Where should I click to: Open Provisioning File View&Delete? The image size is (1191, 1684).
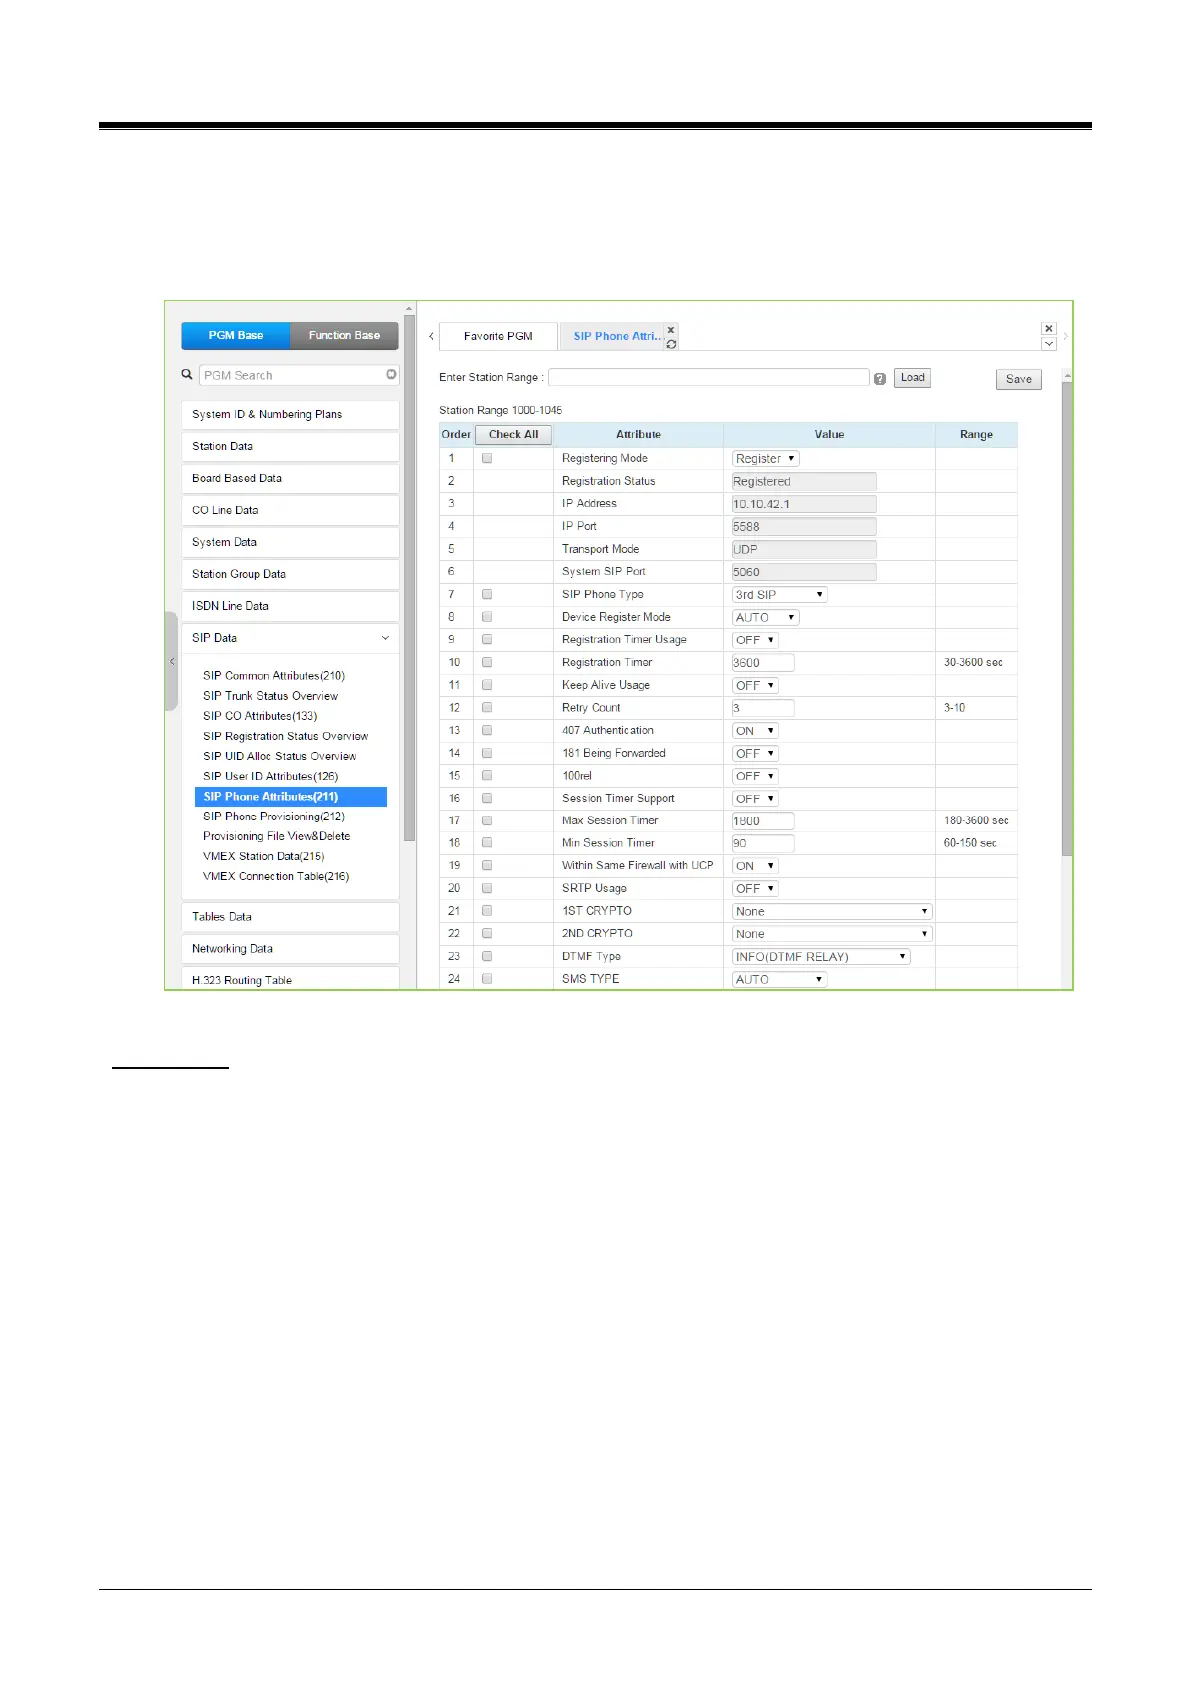coord(277,836)
